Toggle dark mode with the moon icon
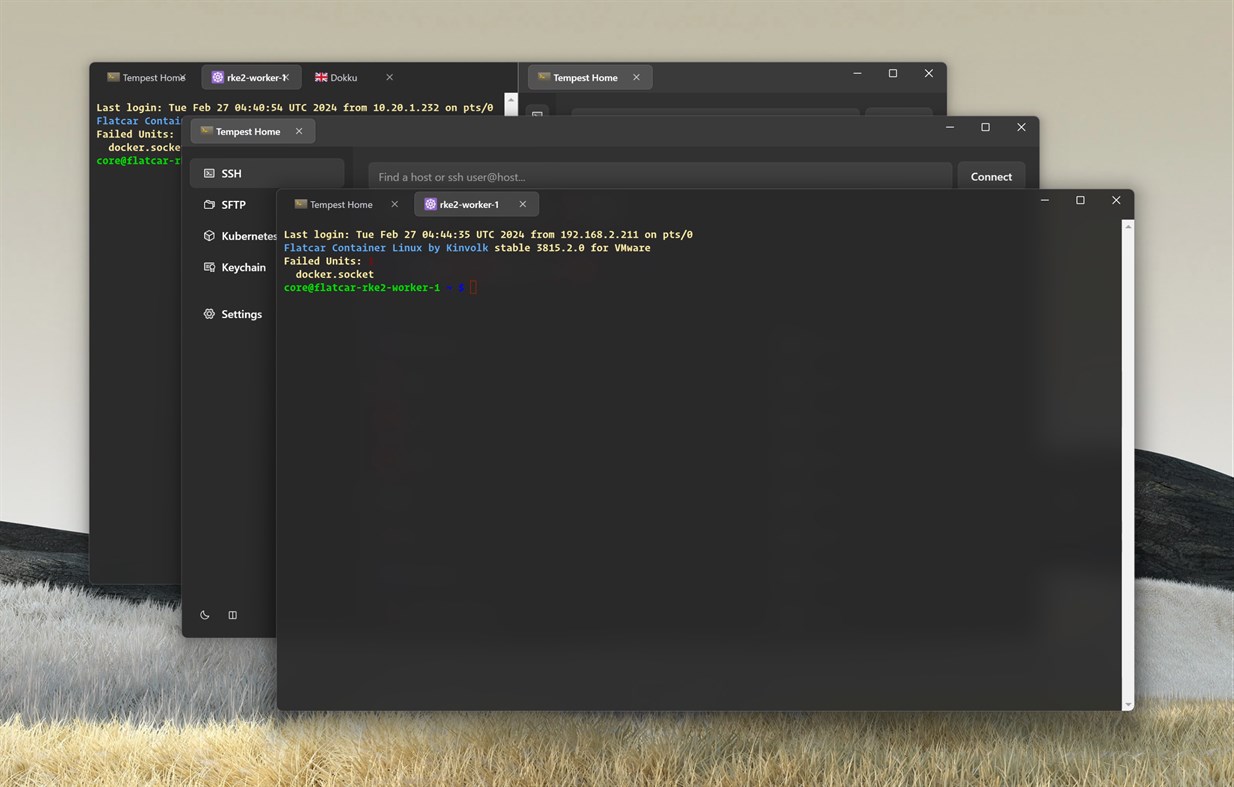 204,614
